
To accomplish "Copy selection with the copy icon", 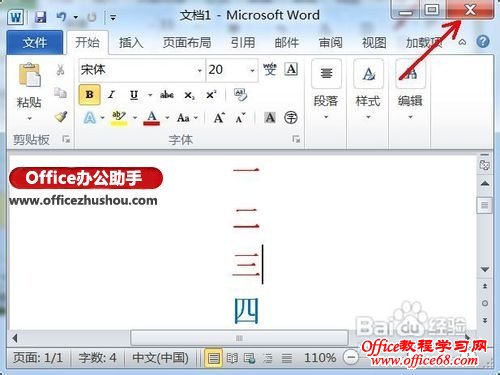I will (60, 93).
